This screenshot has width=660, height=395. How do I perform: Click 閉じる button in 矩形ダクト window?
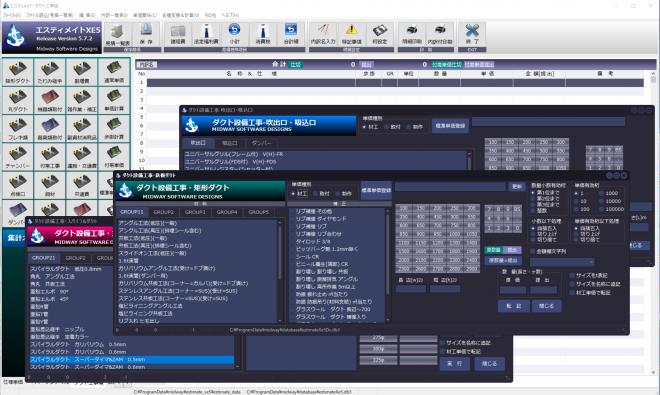click(x=546, y=306)
